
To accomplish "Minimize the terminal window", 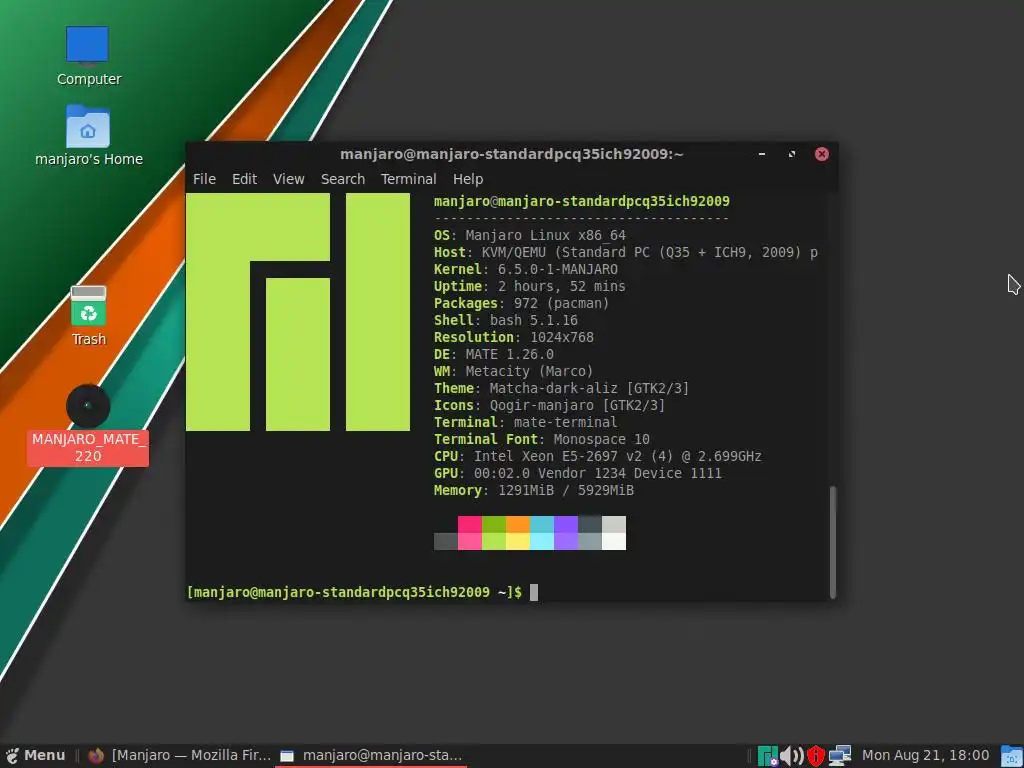I will 761,154.
